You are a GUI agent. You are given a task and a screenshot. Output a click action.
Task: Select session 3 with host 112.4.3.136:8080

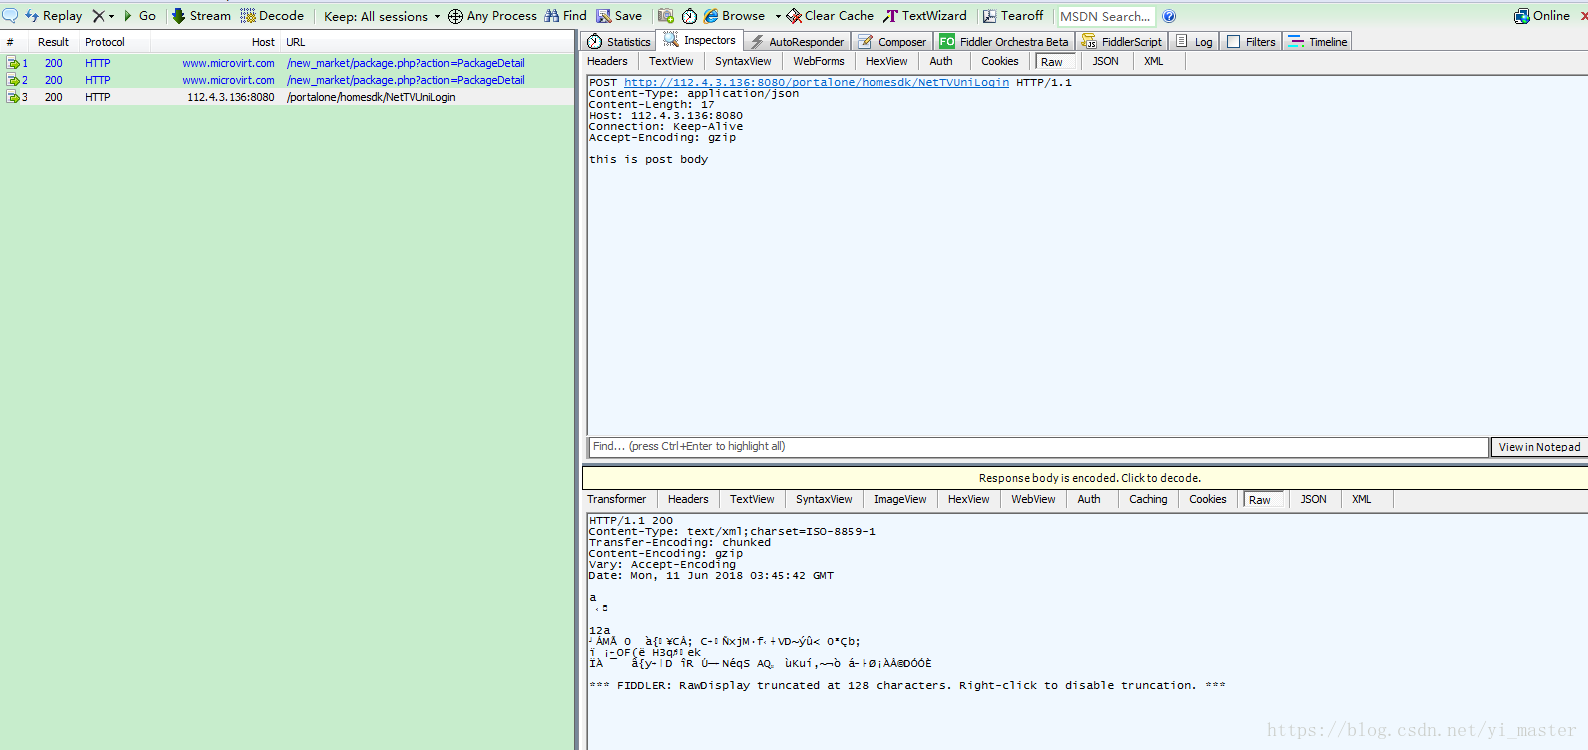287,97
